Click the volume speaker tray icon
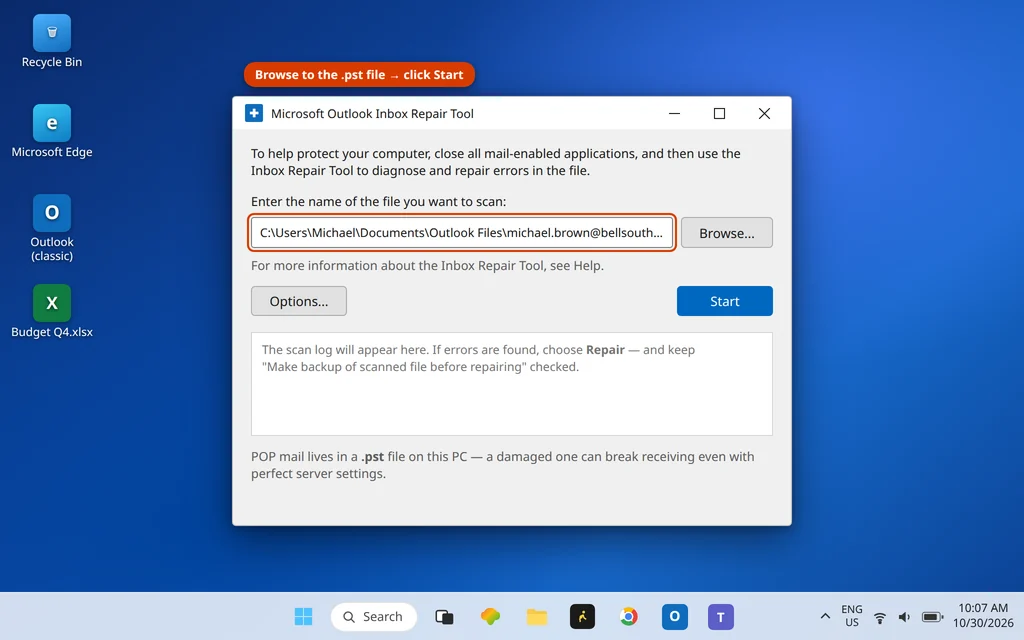This screenshot has width=1024, height=640. [904, 617]
